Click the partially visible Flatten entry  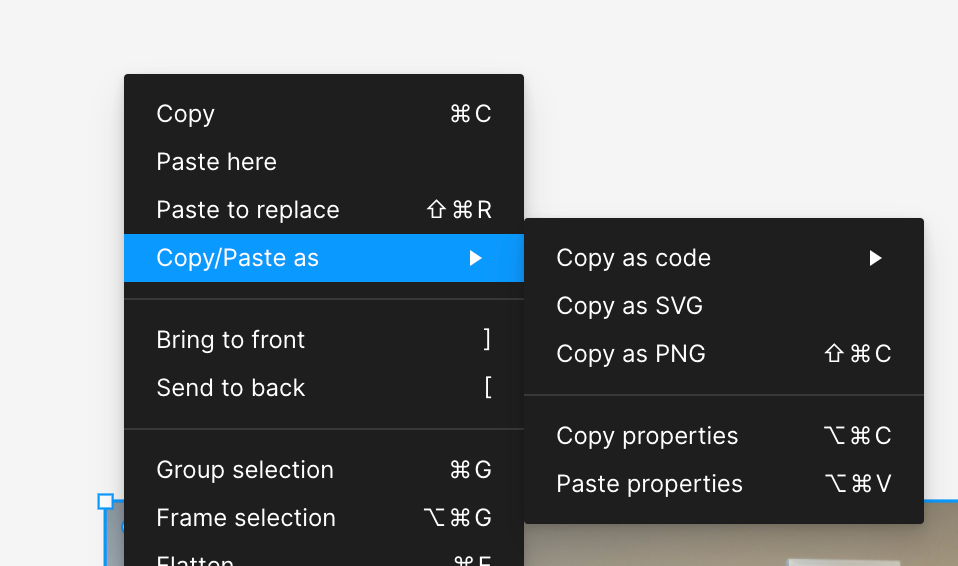196,560
